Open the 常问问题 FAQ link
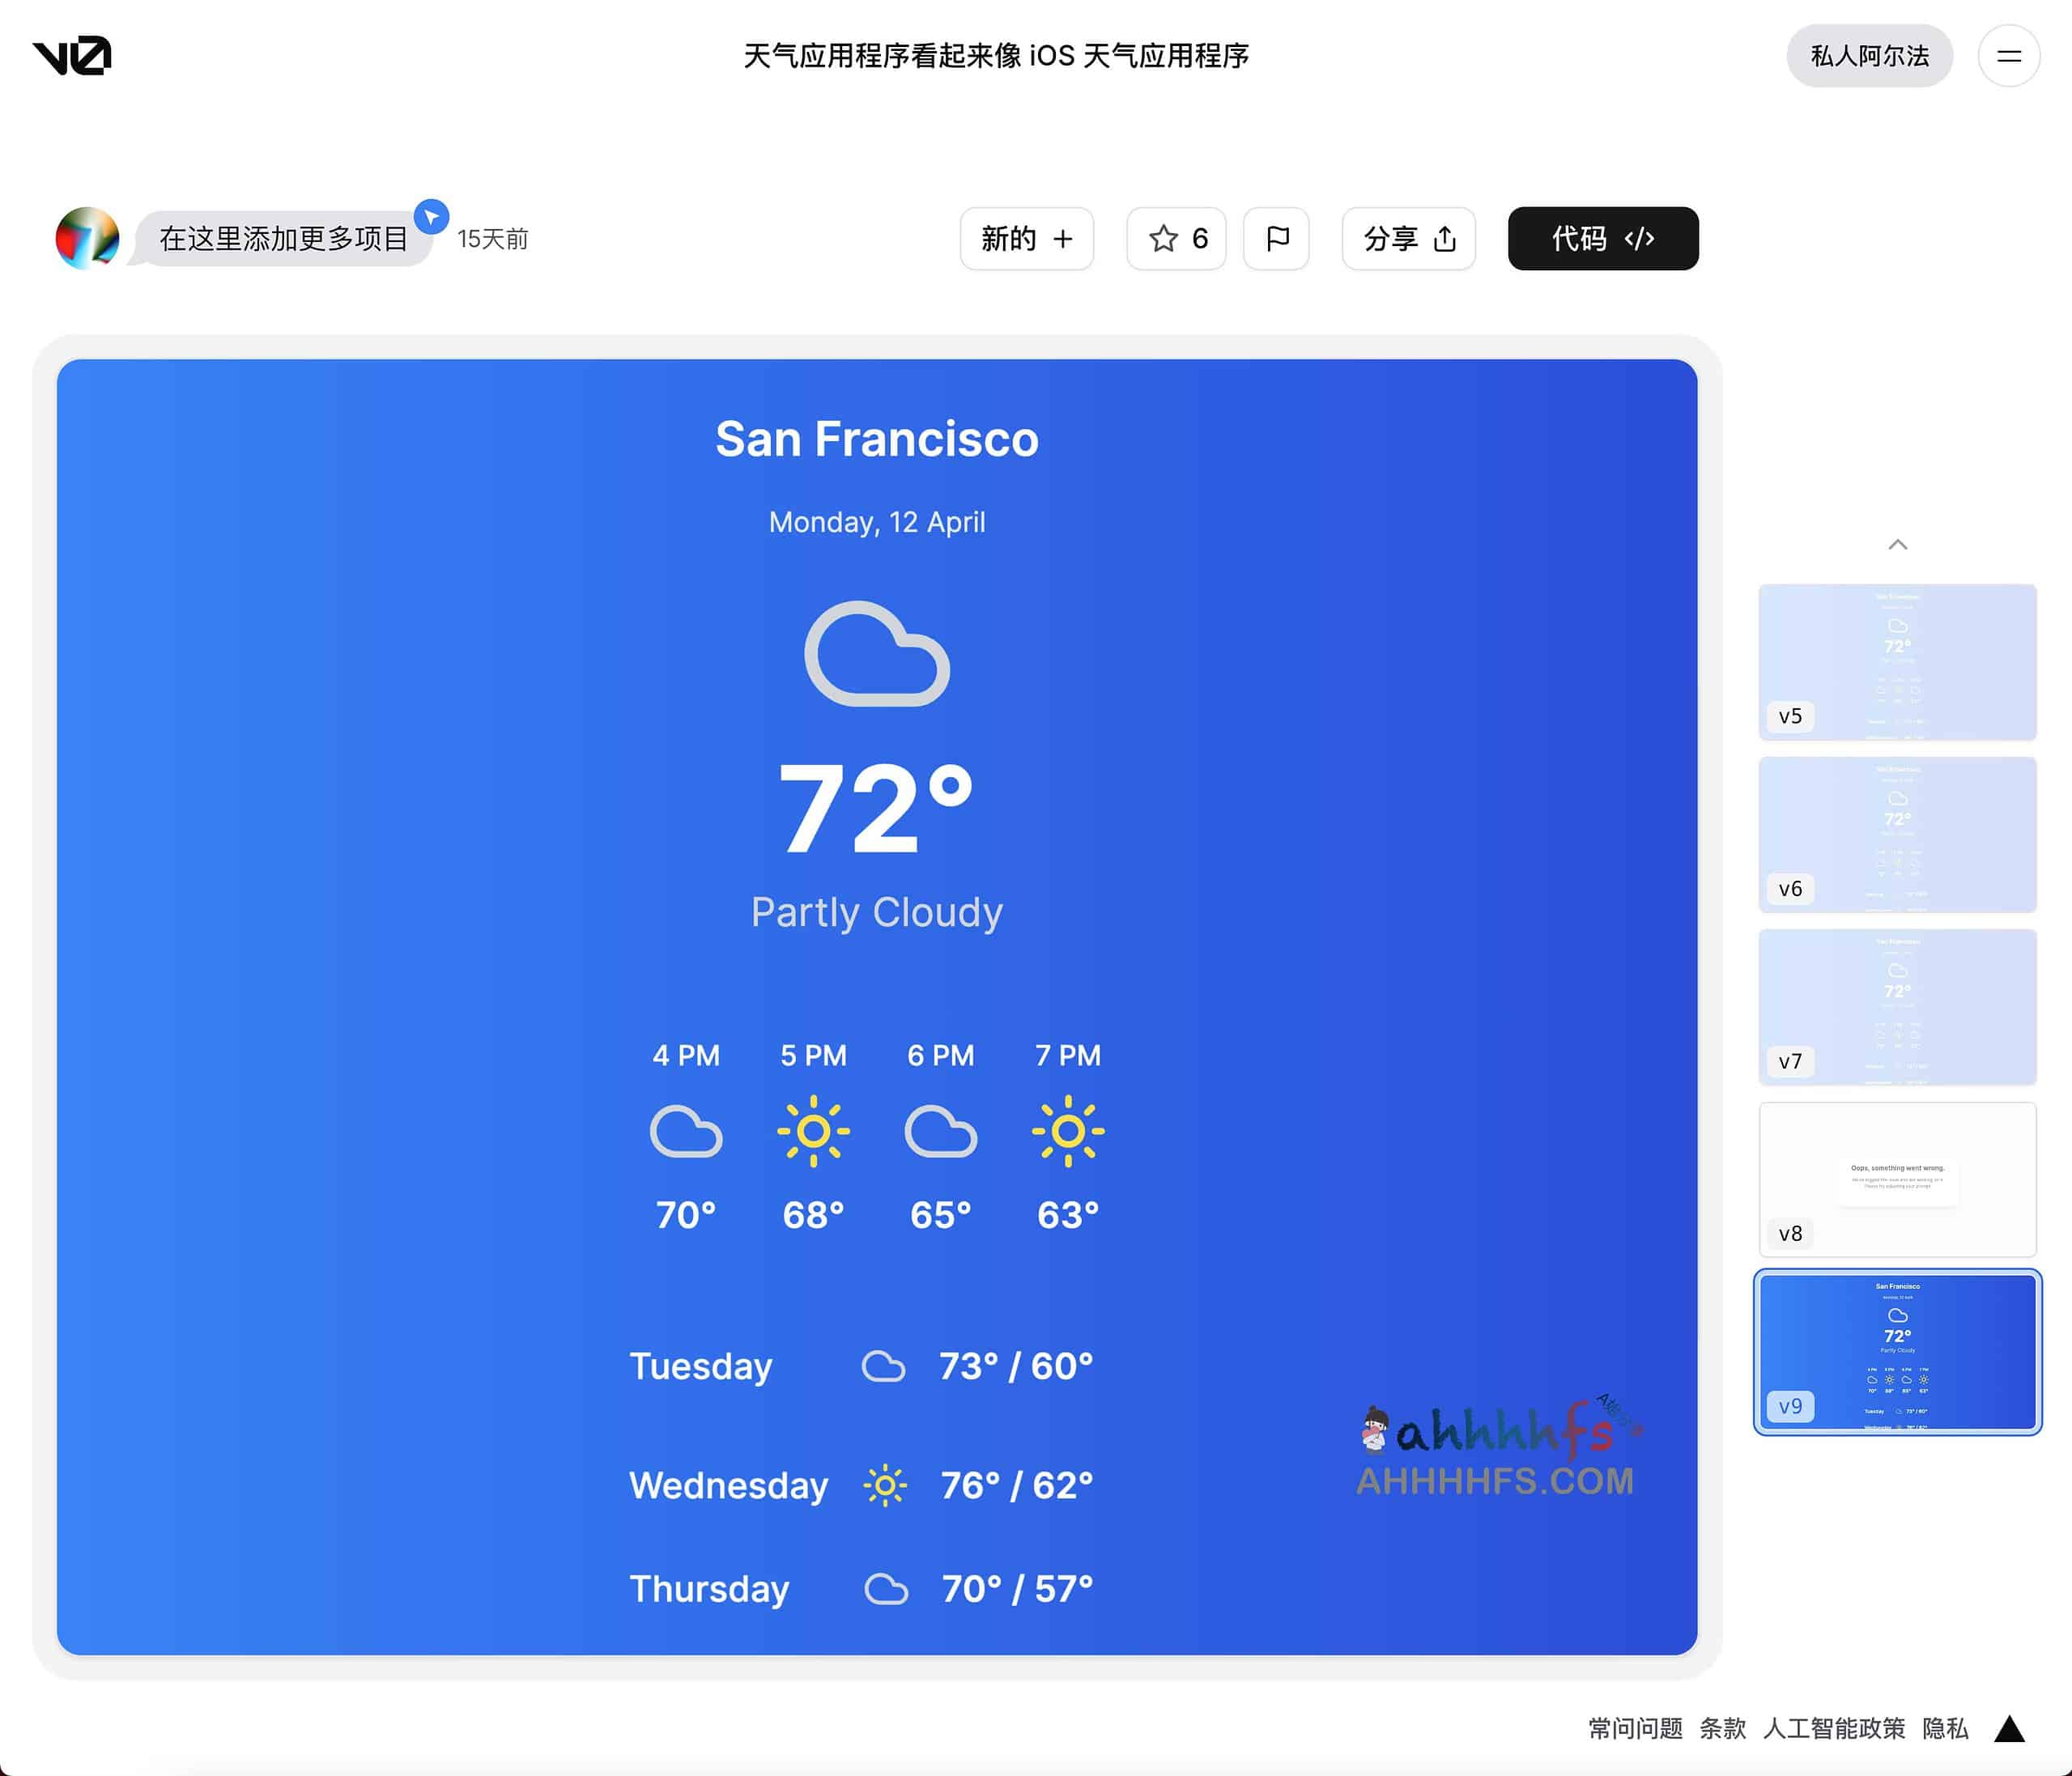Image resolution: width=2072 pixels, height=1776 pixels. pos(1635,1728)
